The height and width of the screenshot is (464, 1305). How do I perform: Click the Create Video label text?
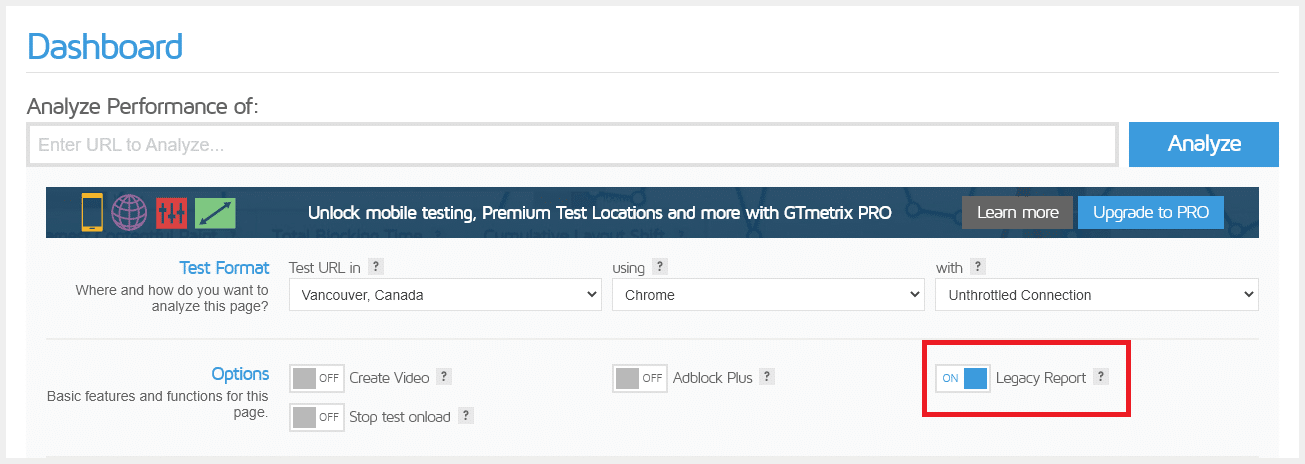click(x=389, y=378)
